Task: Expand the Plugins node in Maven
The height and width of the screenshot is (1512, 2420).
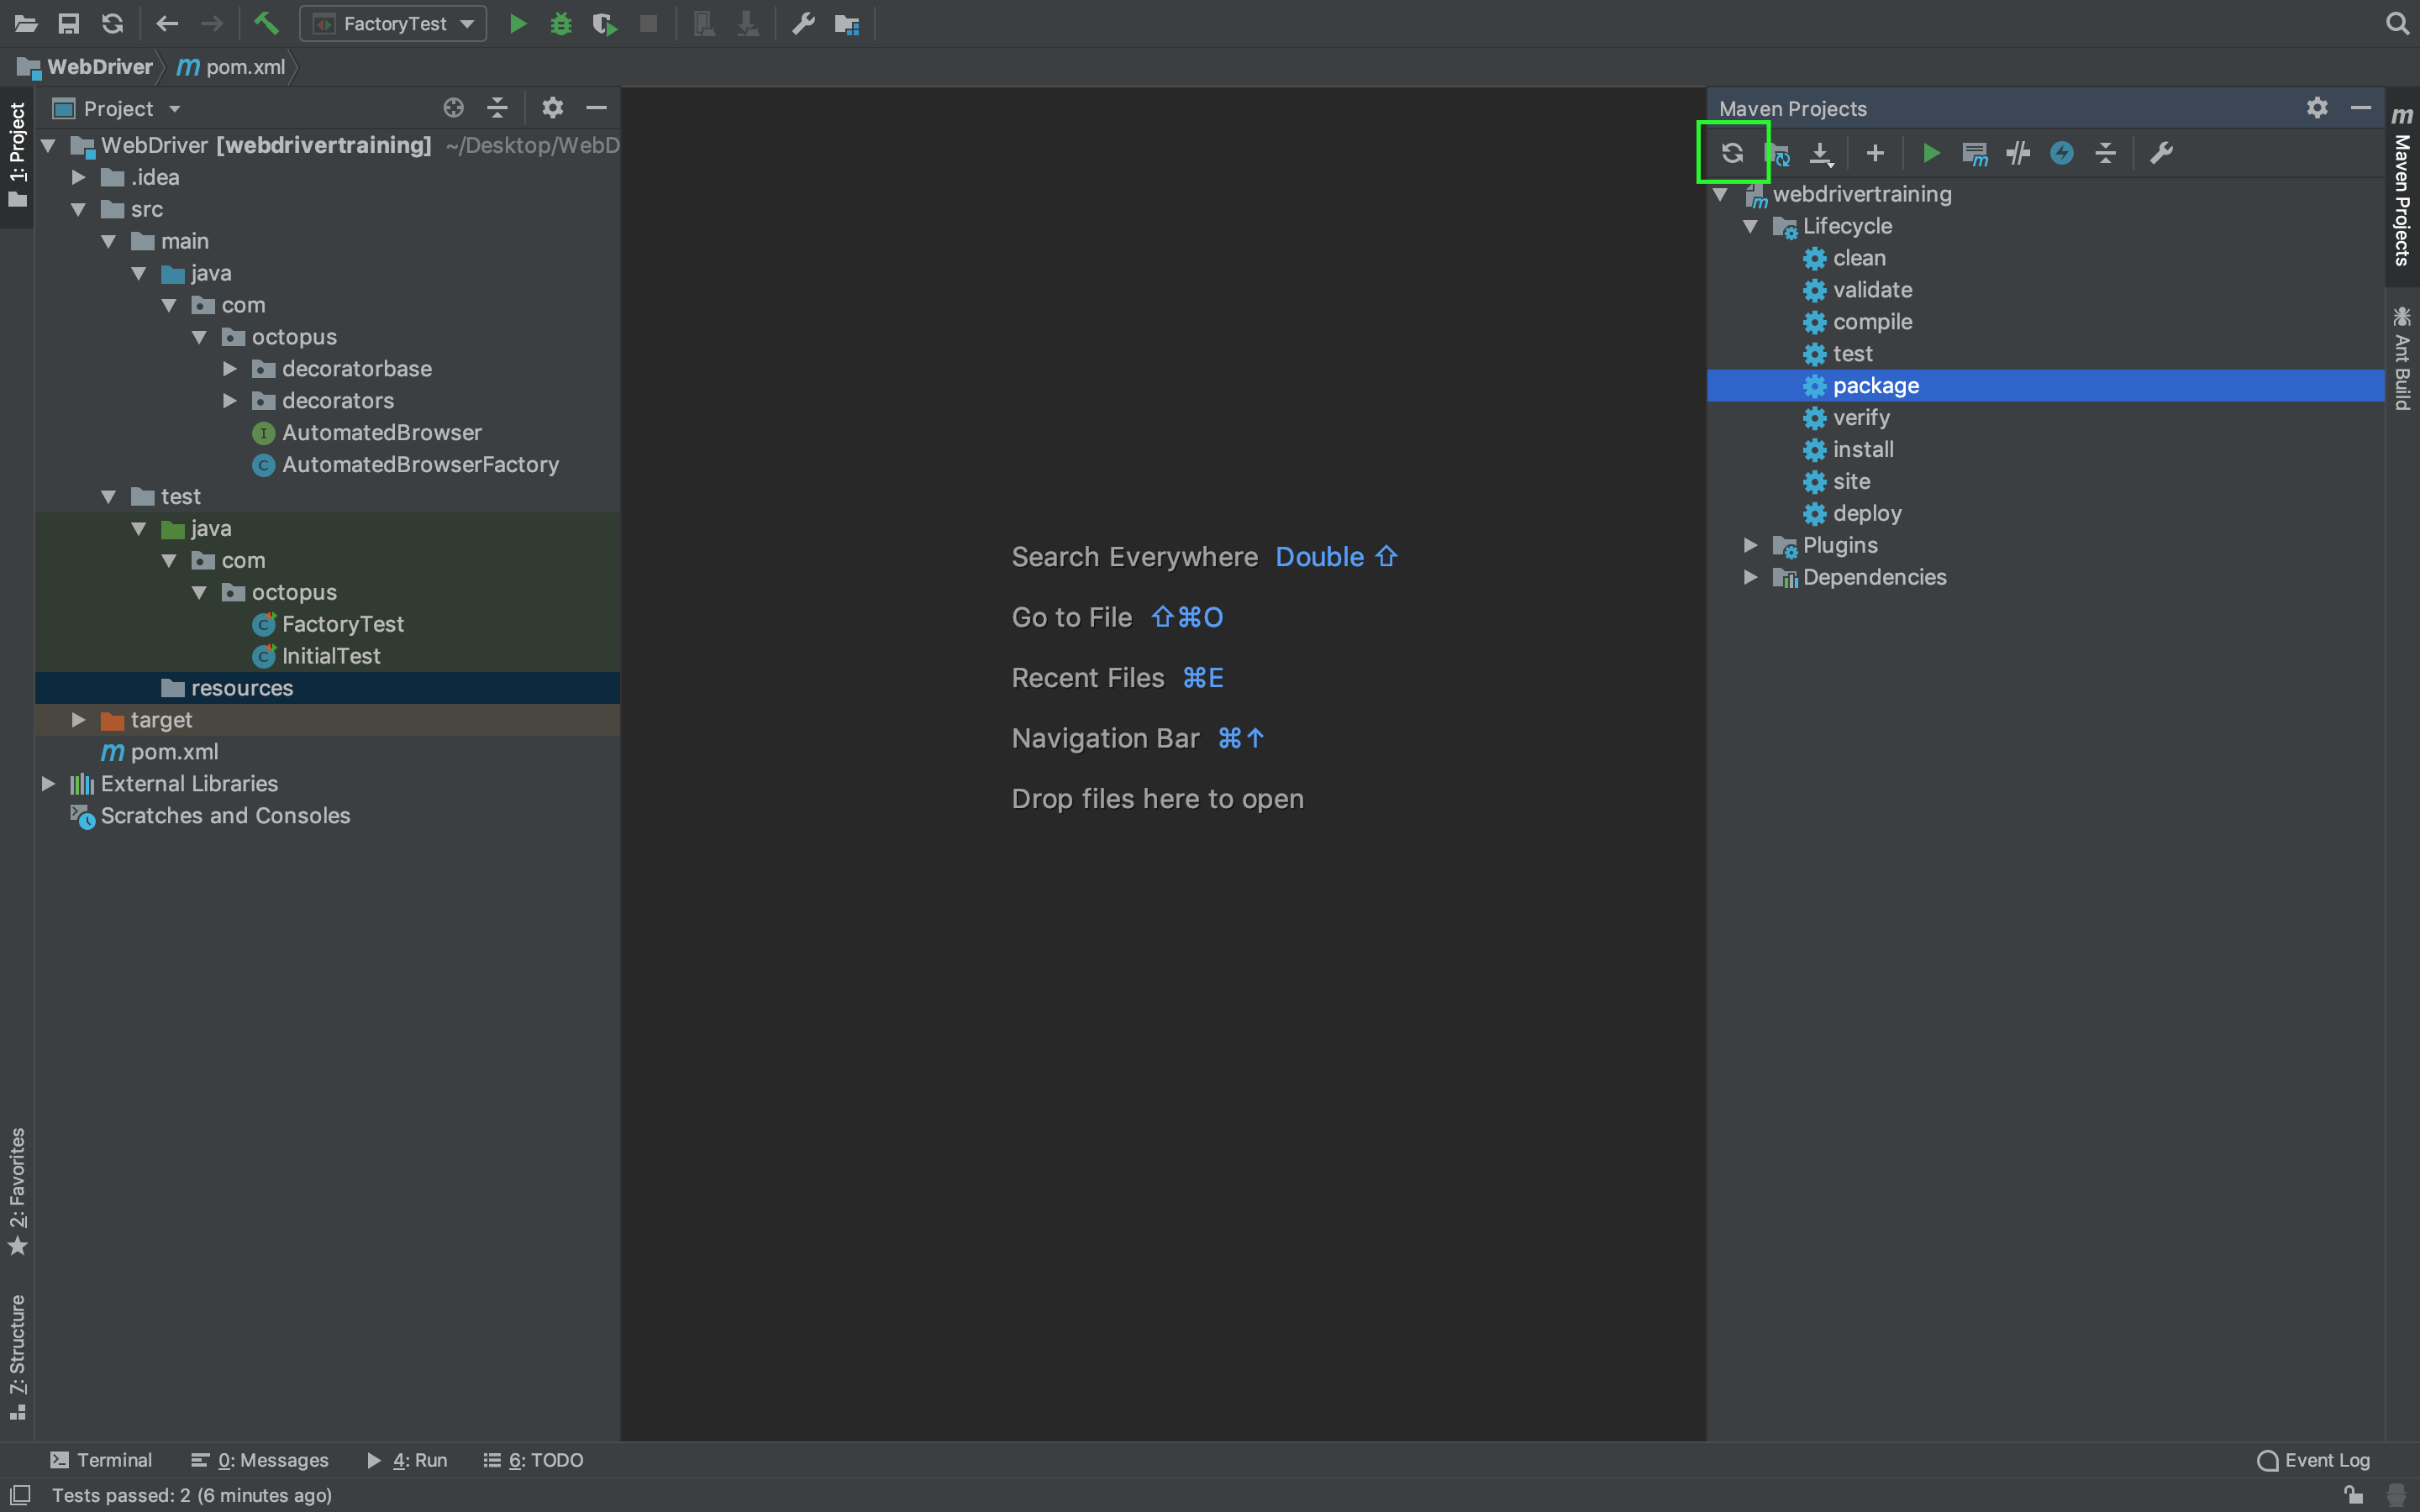Action: point(1750,545)
